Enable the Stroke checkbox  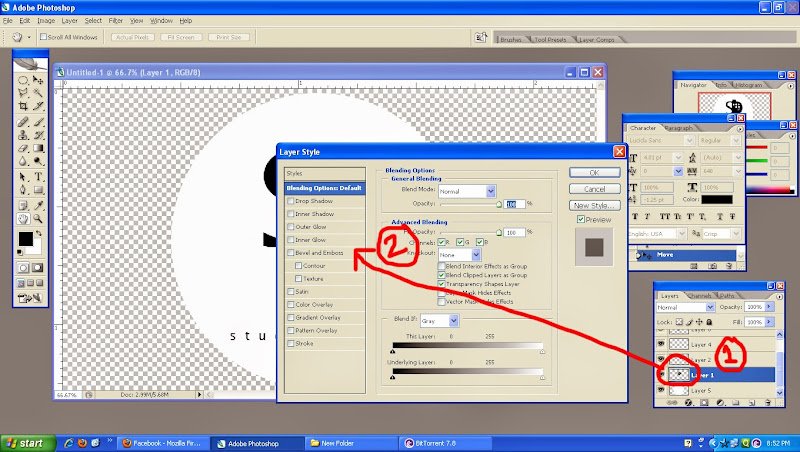point(291,343)
